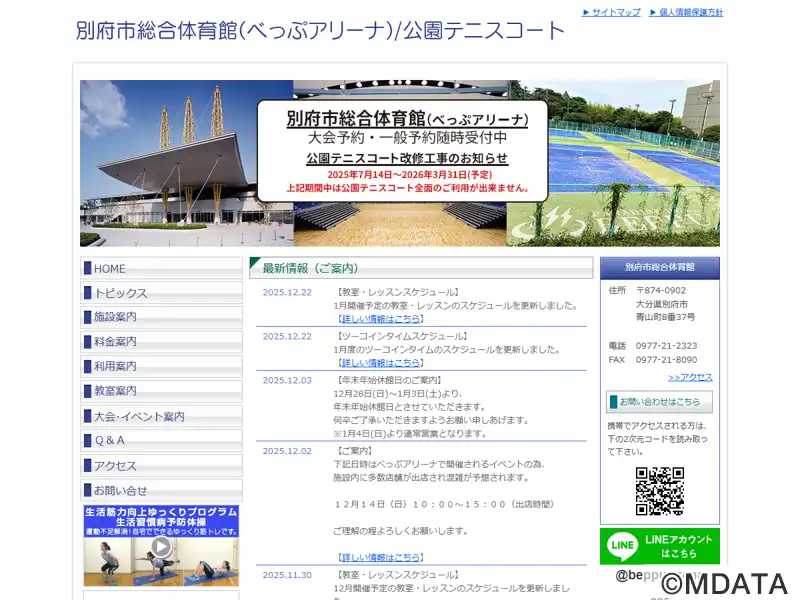Click the 【年末年始休館日のご案内】 heading
800x600 pixels.
pos(388,381)
